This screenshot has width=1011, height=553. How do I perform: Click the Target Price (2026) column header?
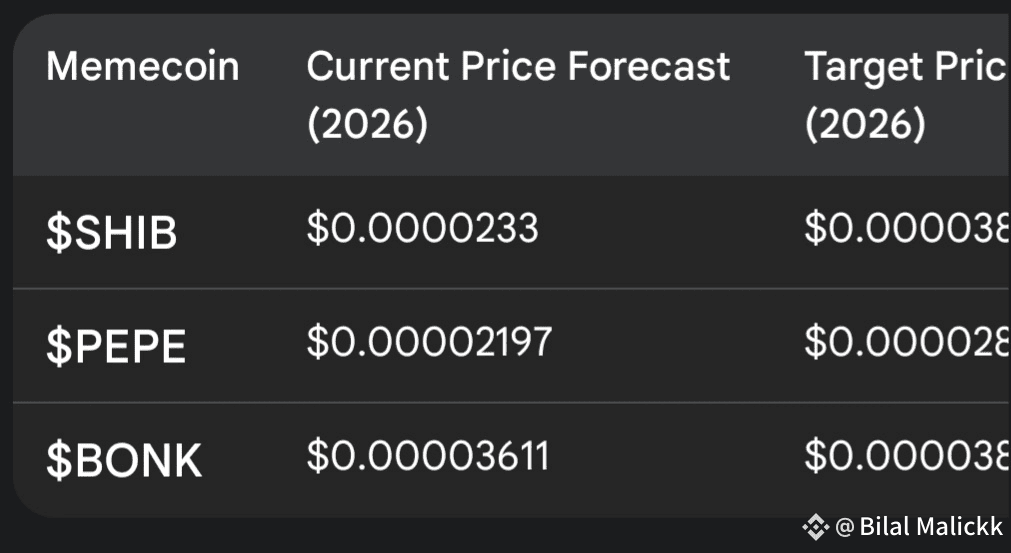[907, 95]
